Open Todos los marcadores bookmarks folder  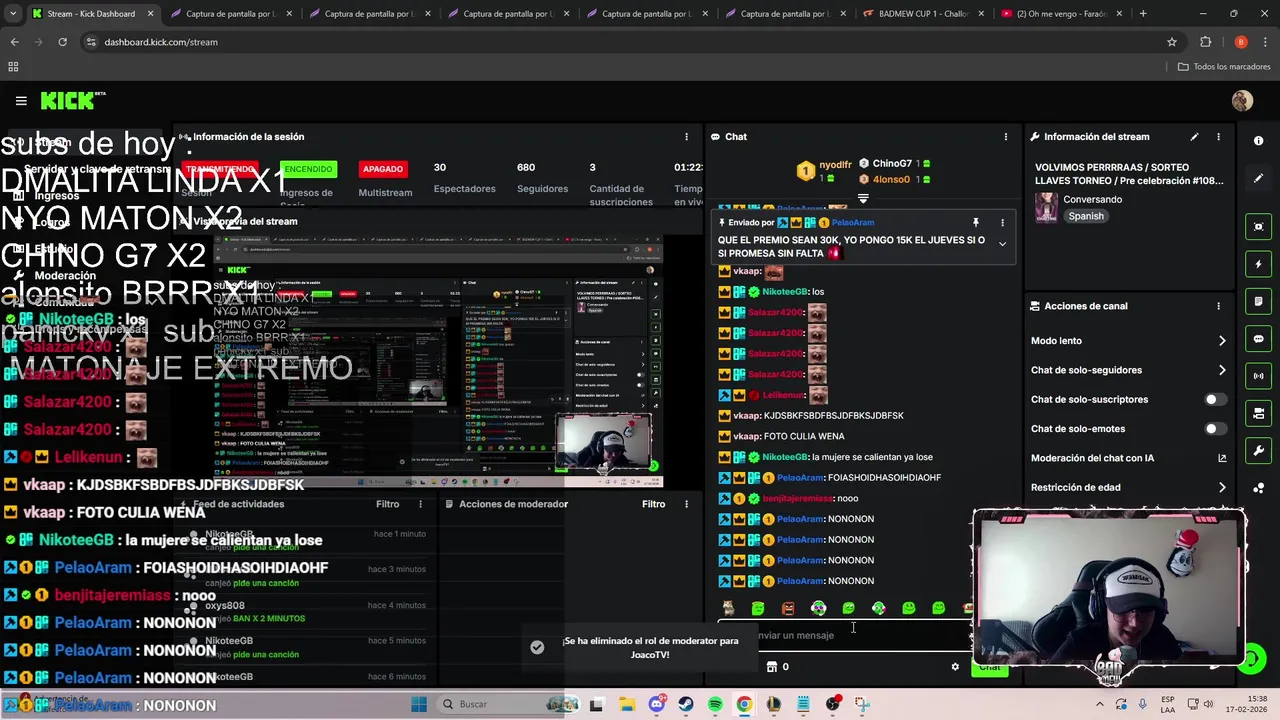(x=1223, y=67)
